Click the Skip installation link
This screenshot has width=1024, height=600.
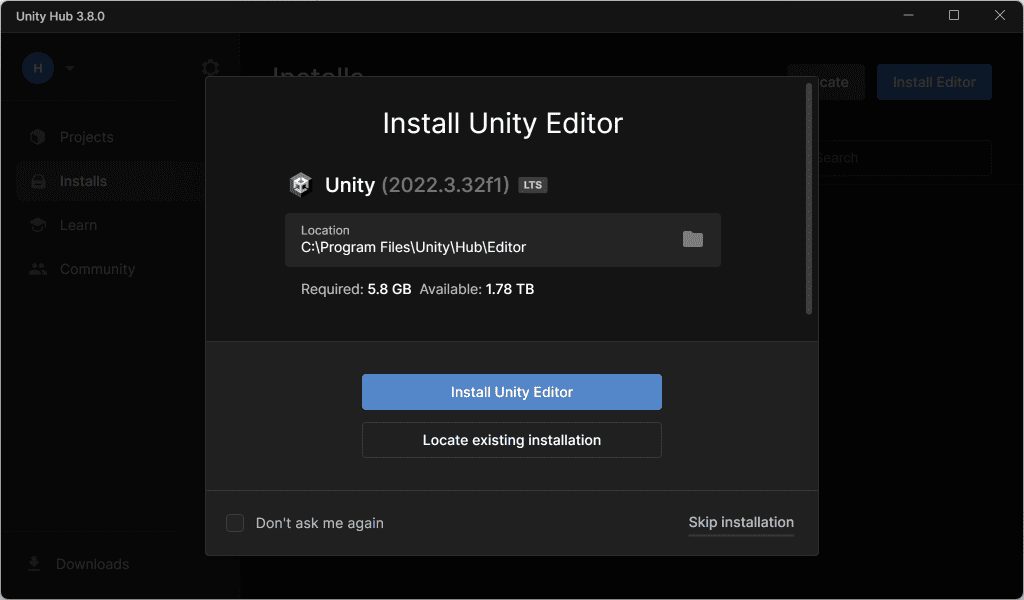pyautogui.click(x=741, y=522)
